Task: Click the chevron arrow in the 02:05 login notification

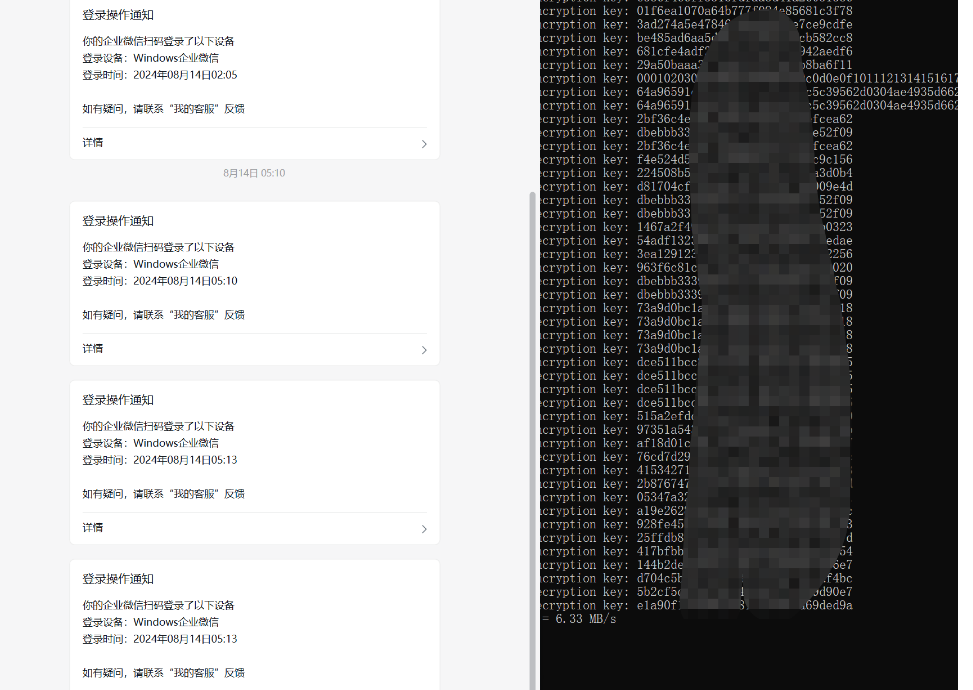Action: pyautogui.click(x=424, y=144)
